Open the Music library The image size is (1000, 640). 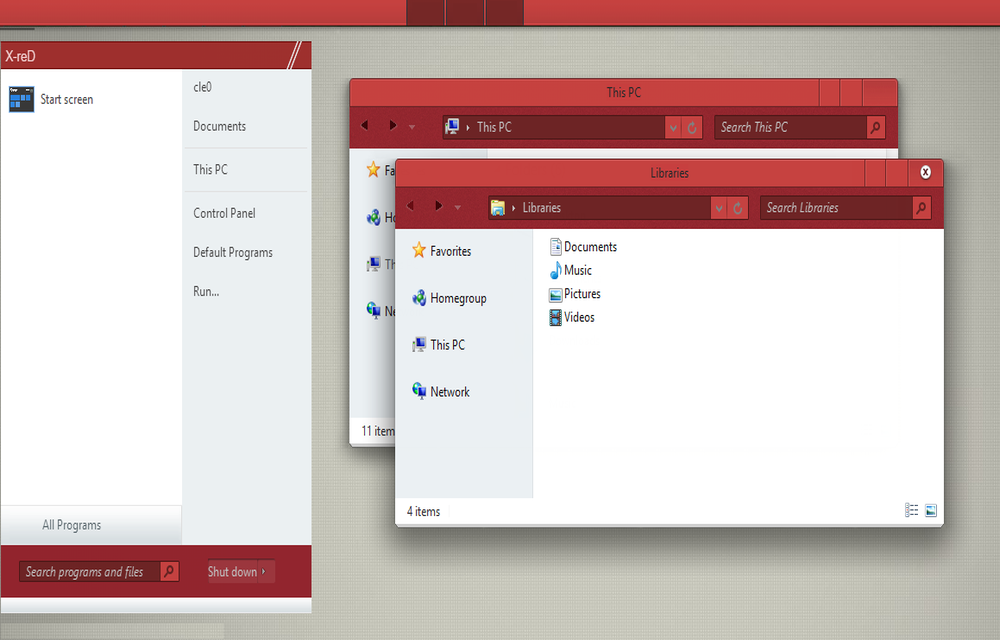[576, 270]
